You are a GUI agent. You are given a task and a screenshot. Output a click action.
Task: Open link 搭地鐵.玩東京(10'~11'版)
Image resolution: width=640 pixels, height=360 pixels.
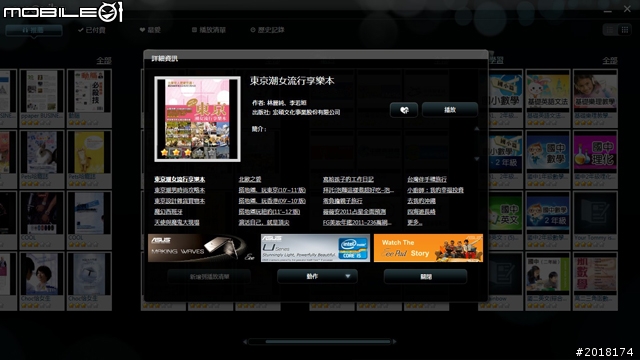(272, 190)
